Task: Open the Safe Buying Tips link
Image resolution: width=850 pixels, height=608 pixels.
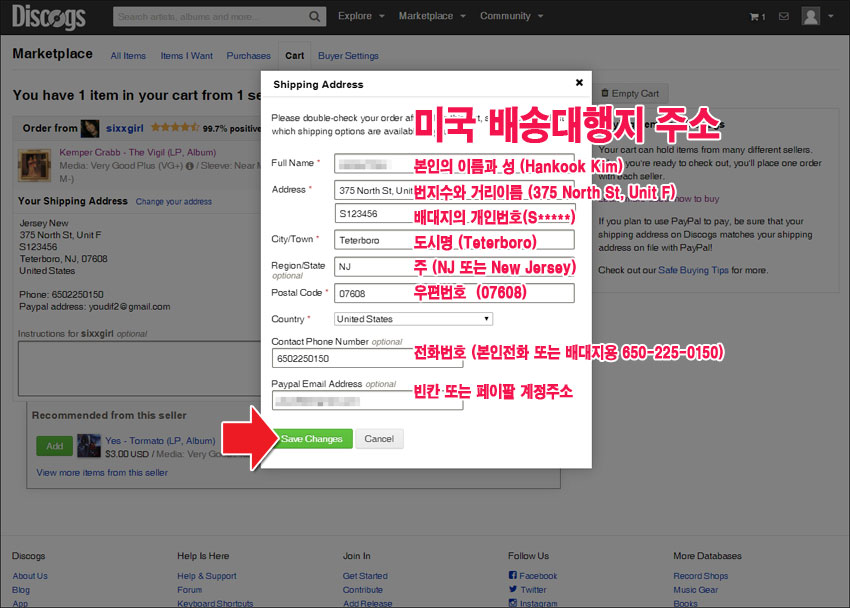Action: pos(693,270)
